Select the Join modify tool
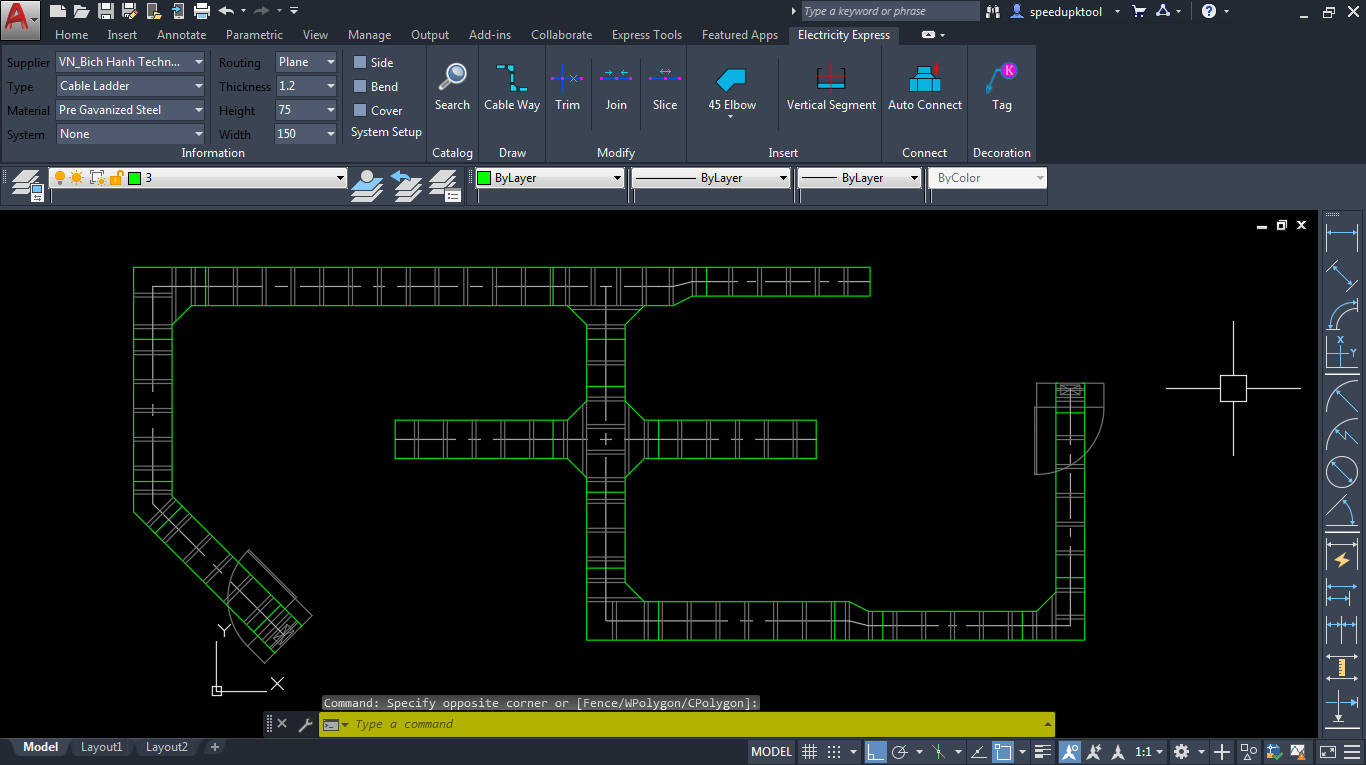 click(x=616, y=87)
